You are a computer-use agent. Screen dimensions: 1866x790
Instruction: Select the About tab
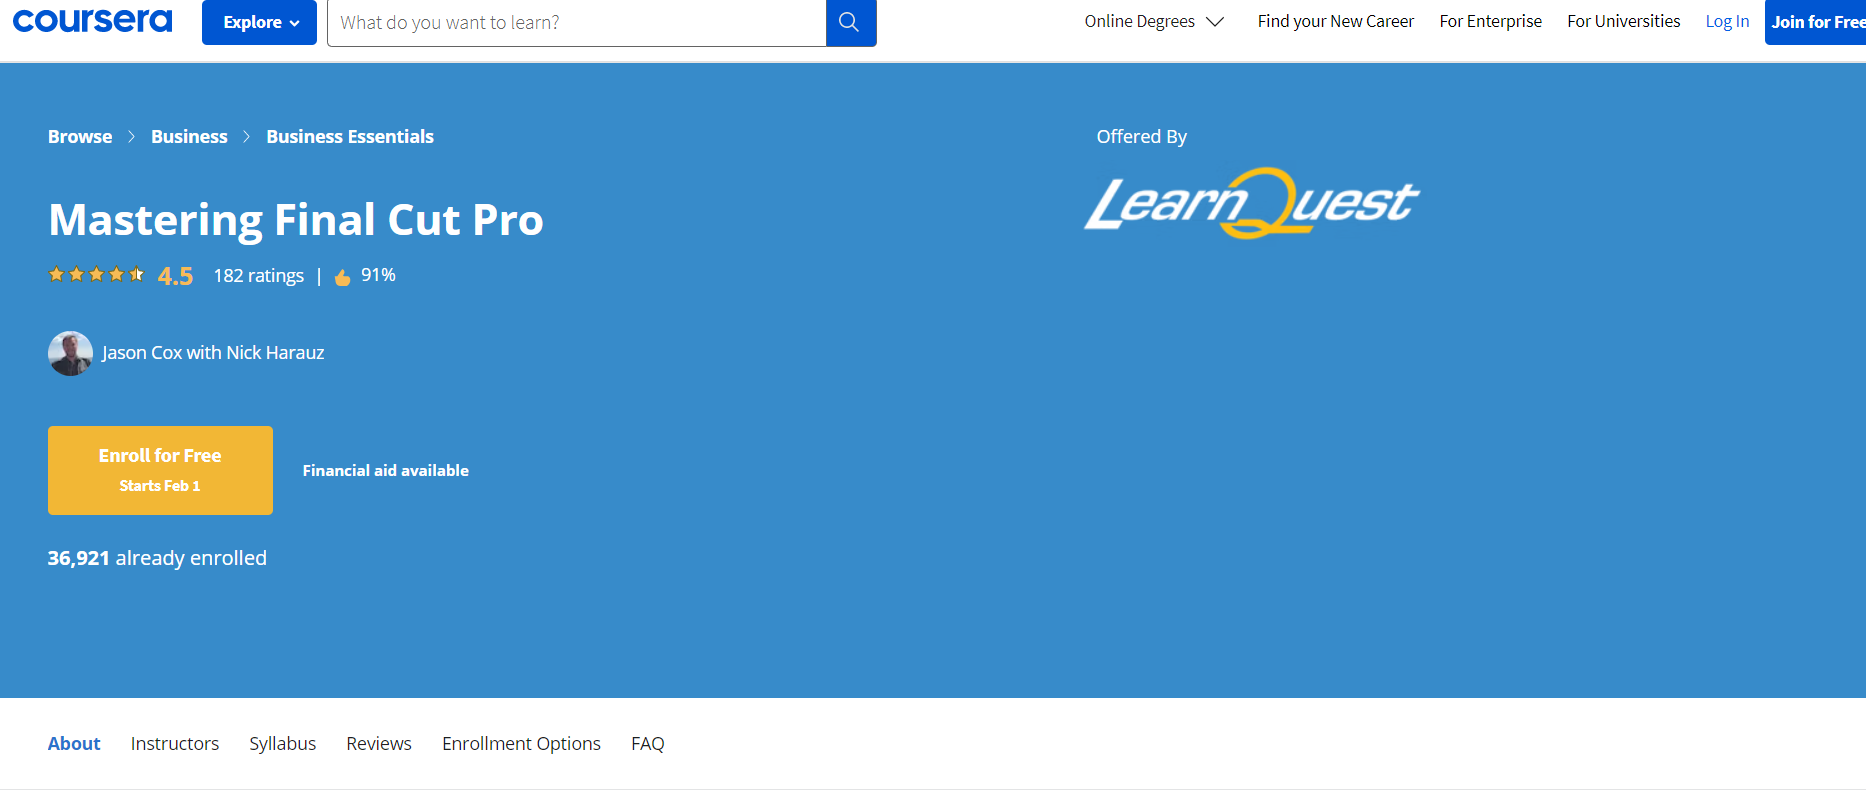[x=74, y=744]
